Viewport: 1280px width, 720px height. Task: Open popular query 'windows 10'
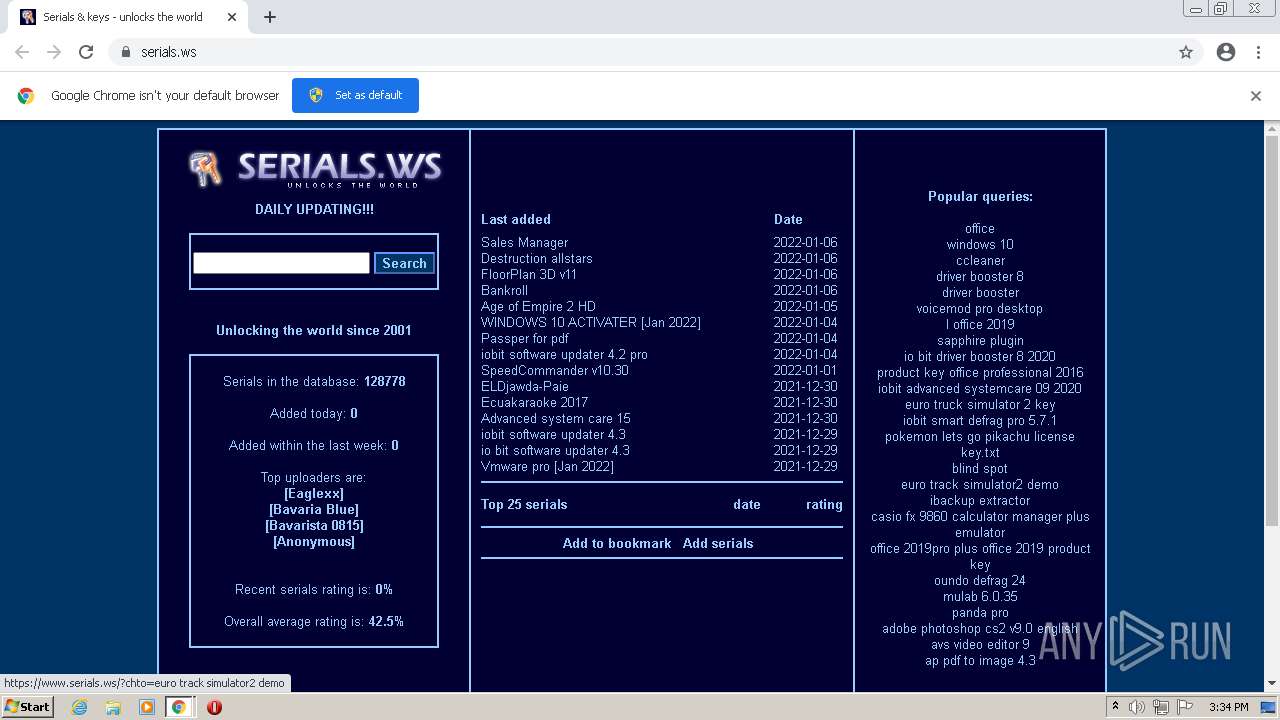click(980, 244)
